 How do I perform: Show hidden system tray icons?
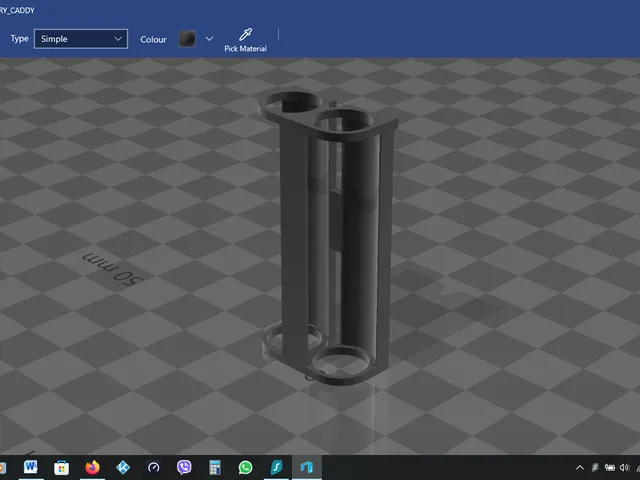click(x=580, y=468)
